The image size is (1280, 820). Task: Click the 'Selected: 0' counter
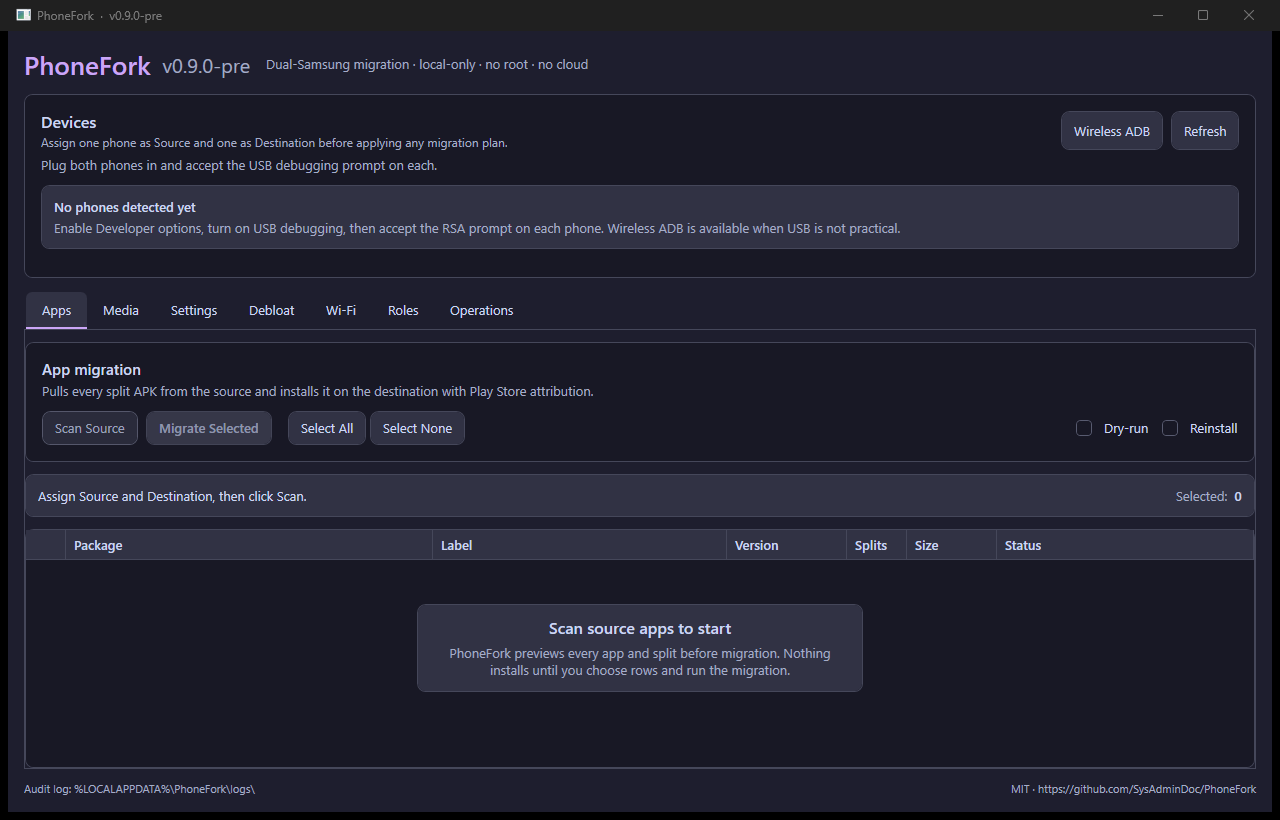(1209, 496)
